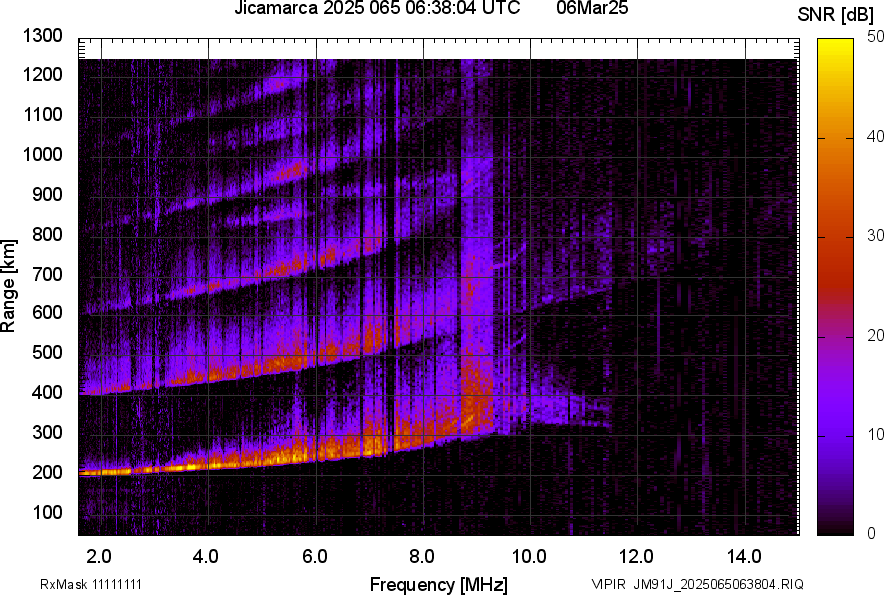Click the range tick label '700'

click(x=47, y=274)
